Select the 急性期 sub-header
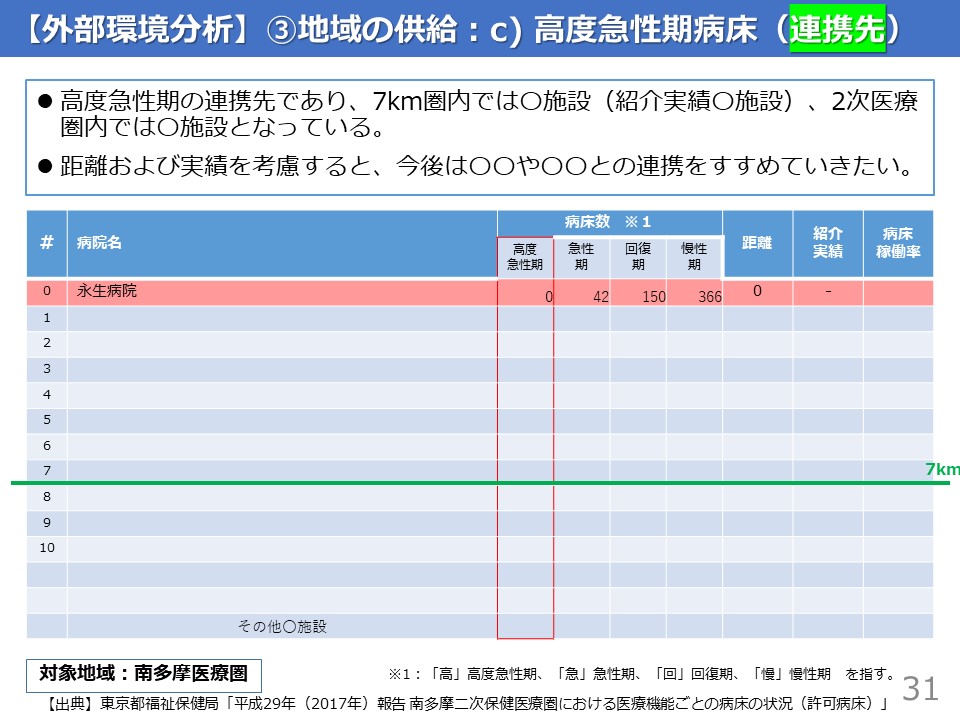This screenshot has height=720, width=960. tap(581, 257)
